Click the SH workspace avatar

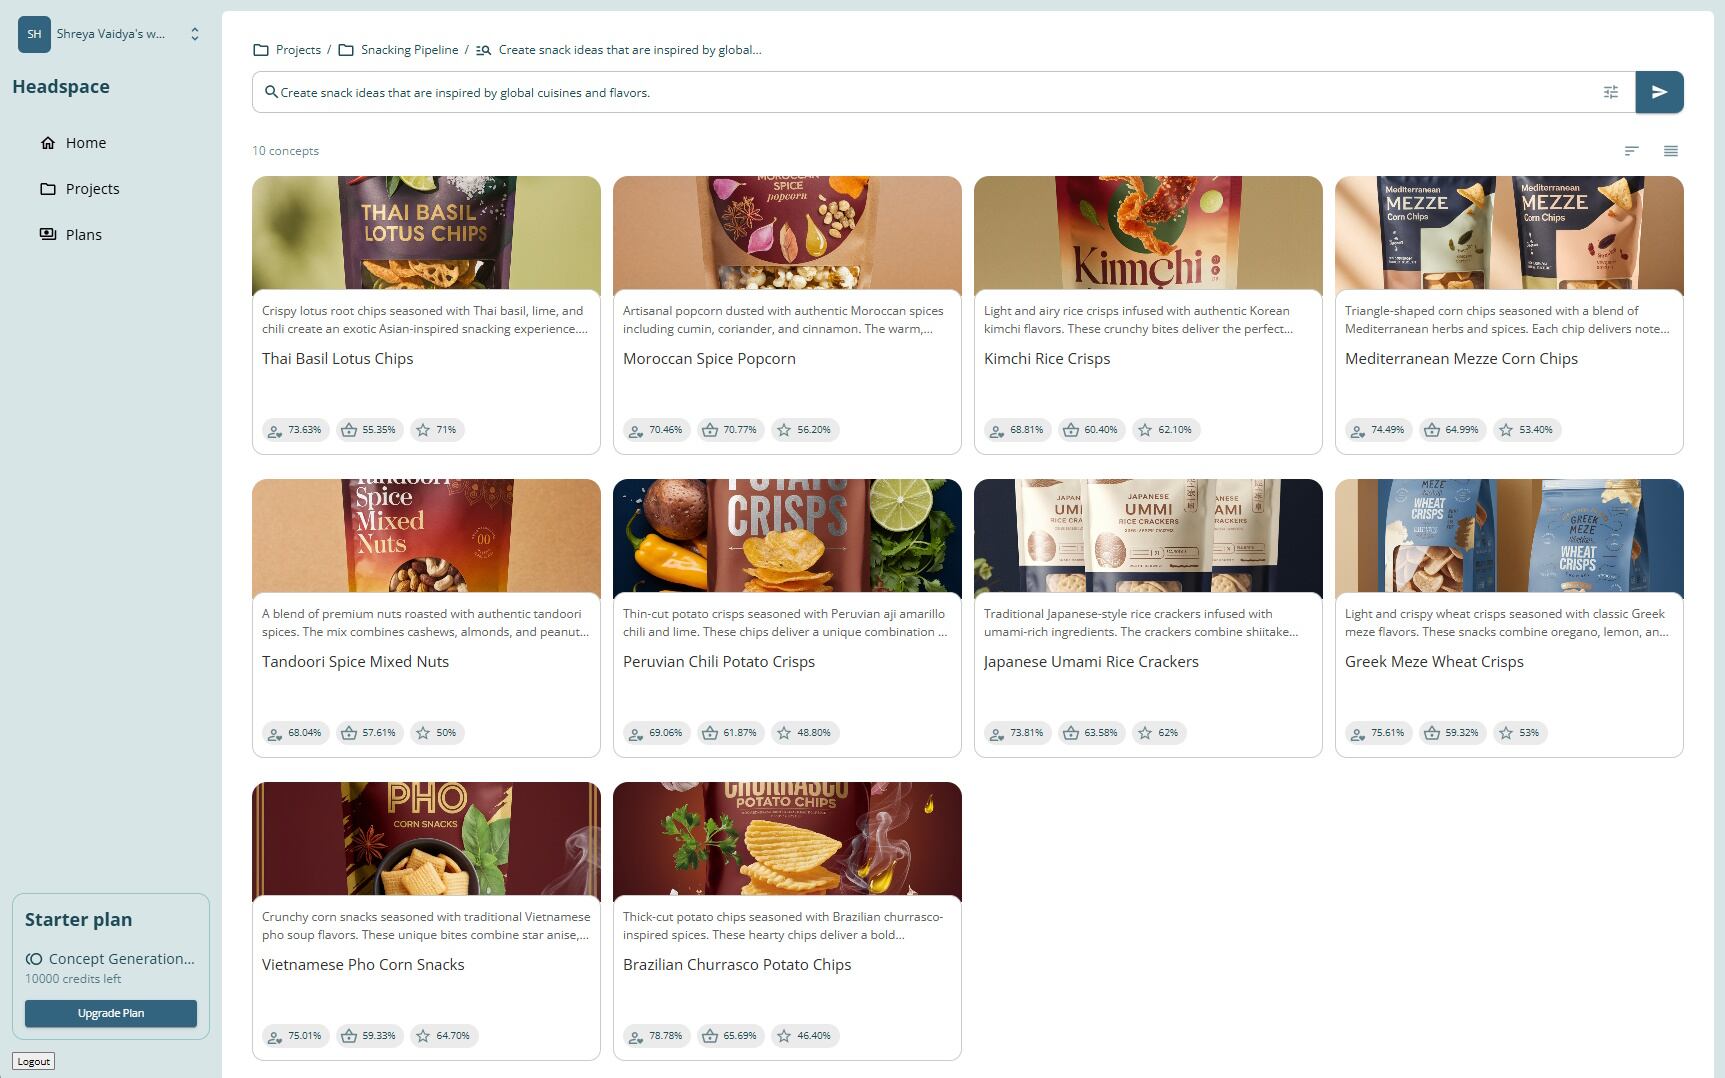click(34, 34)
